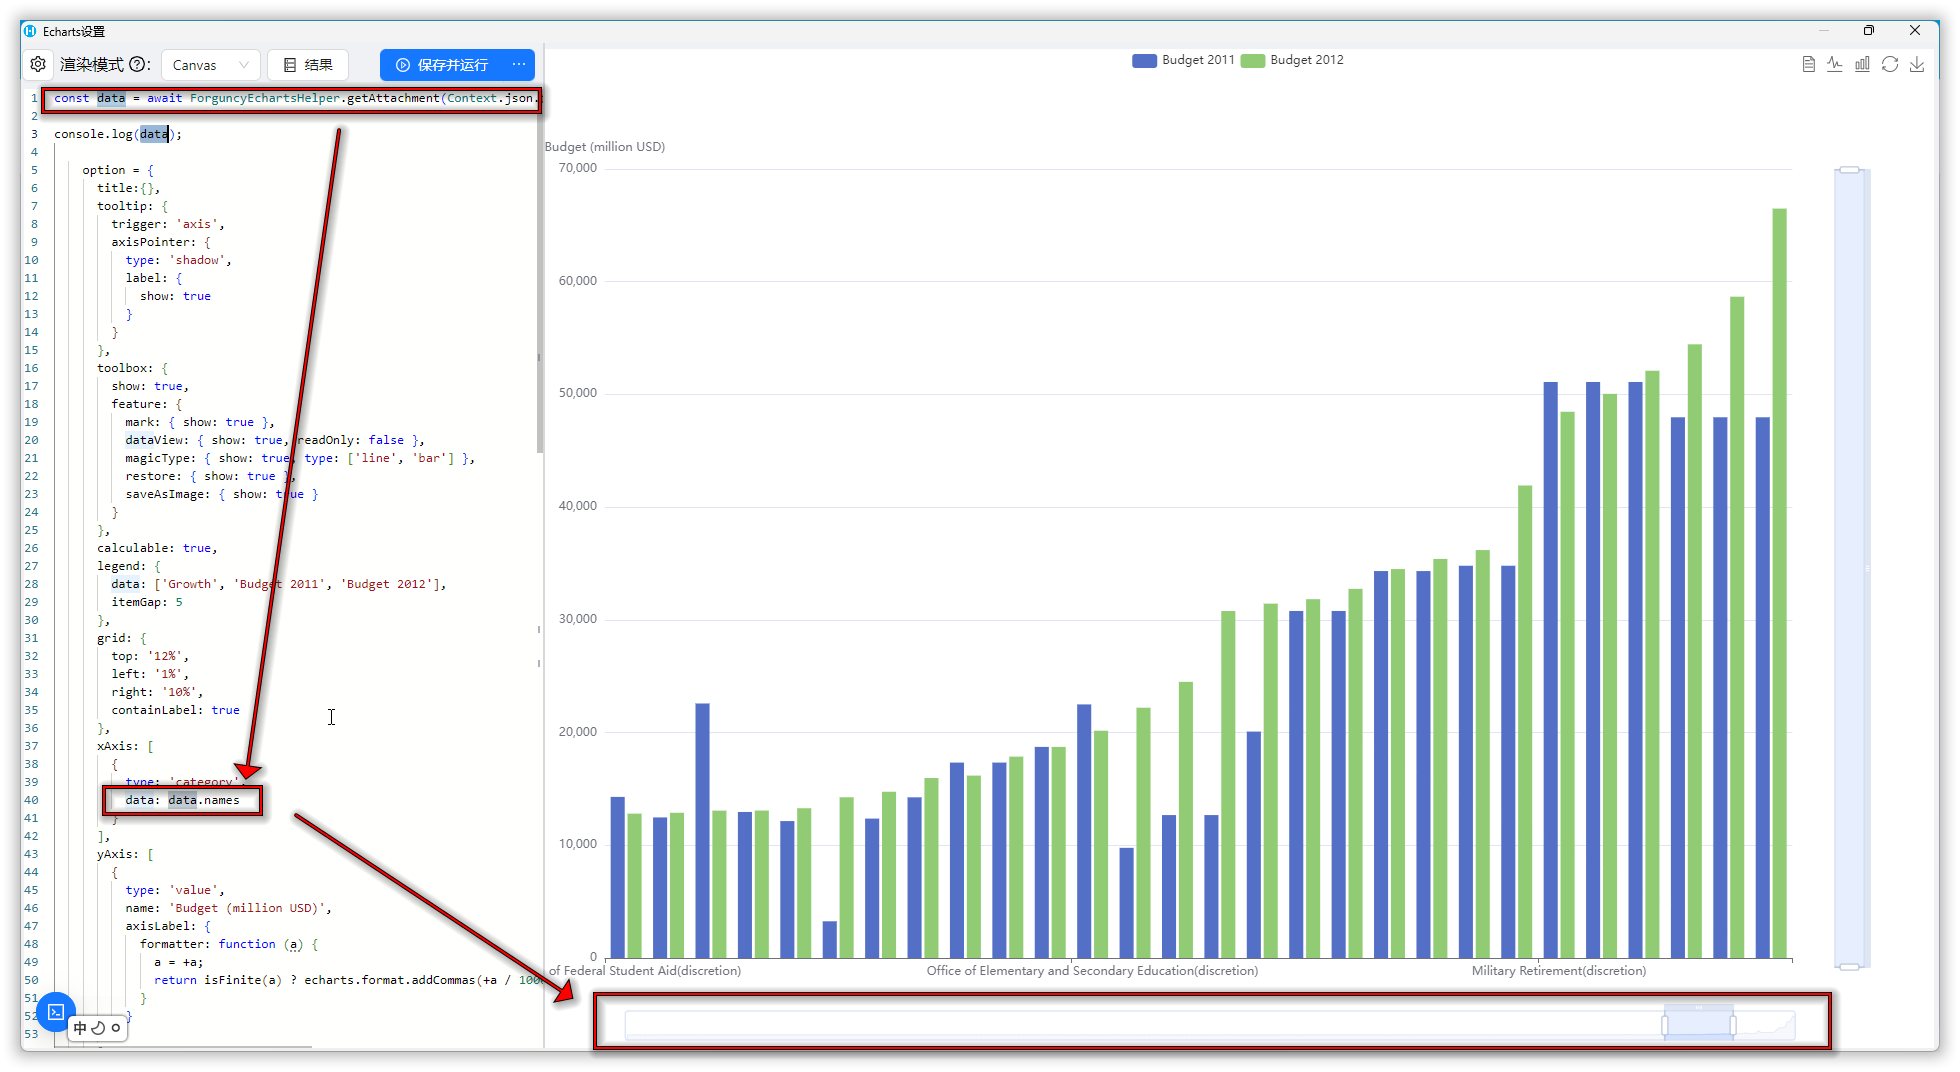Click the "name: 'Budget (million USD)'" code line
This screenshot has height=1072, width=1960.
pyautogui.click(x=228, y=908)
